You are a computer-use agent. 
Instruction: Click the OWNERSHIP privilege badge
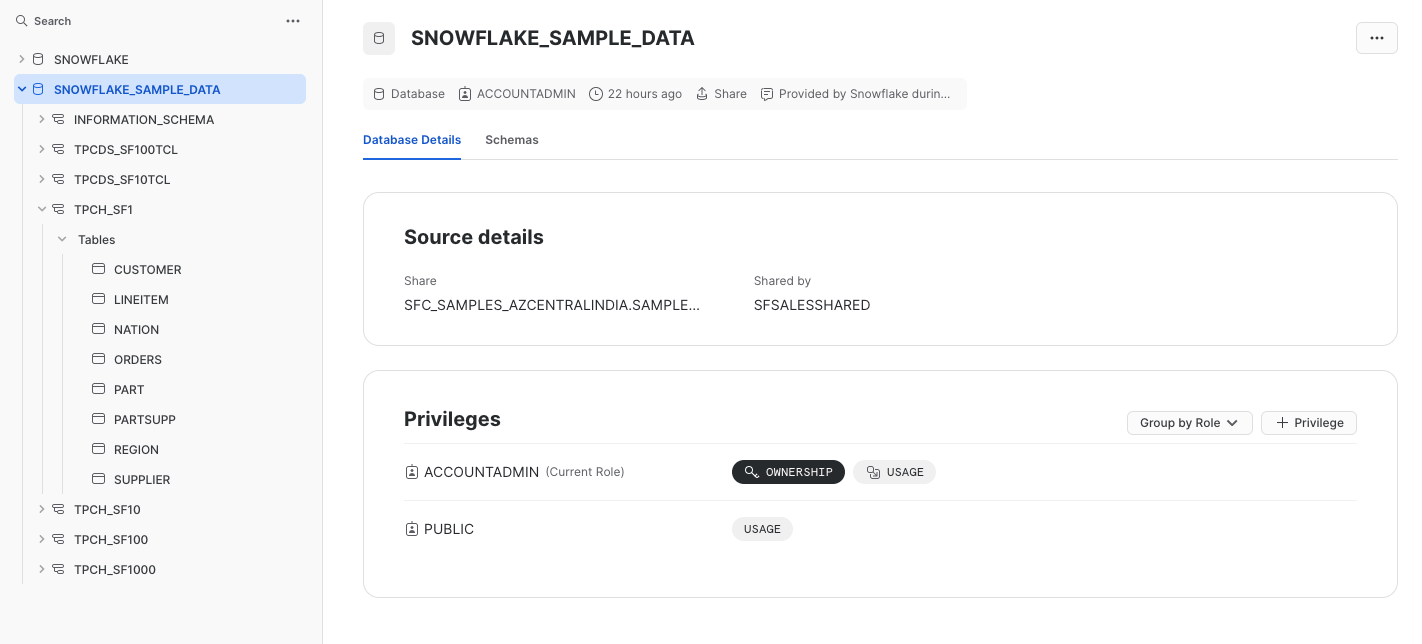(788, 472)
